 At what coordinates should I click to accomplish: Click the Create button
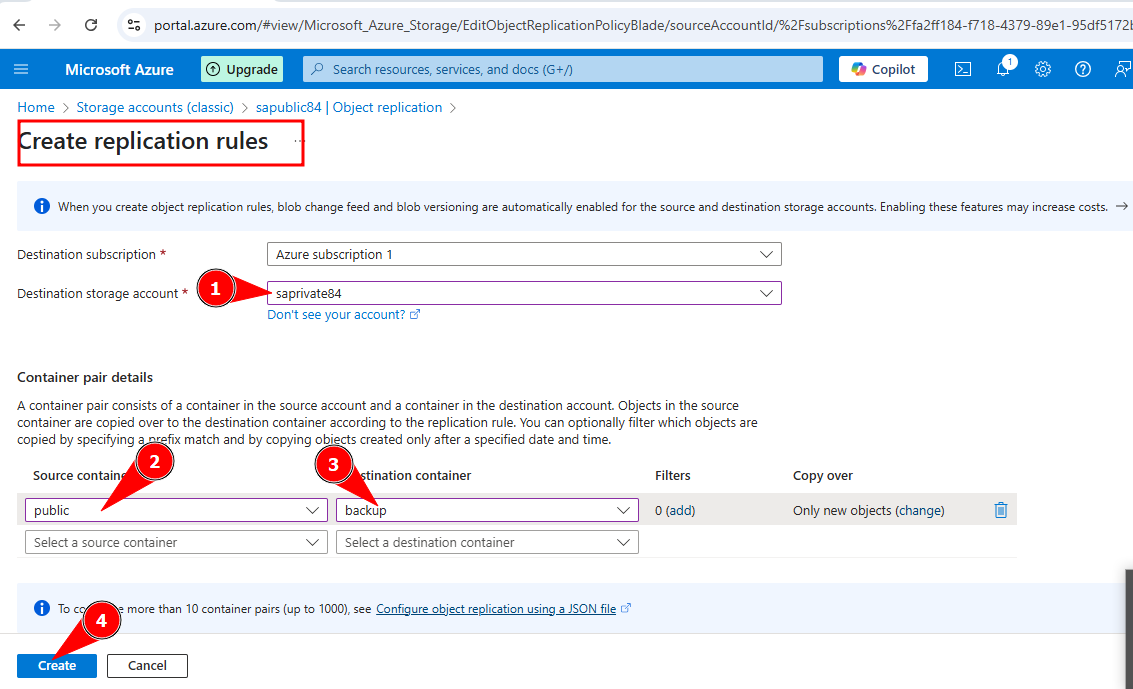coord(57,665)
